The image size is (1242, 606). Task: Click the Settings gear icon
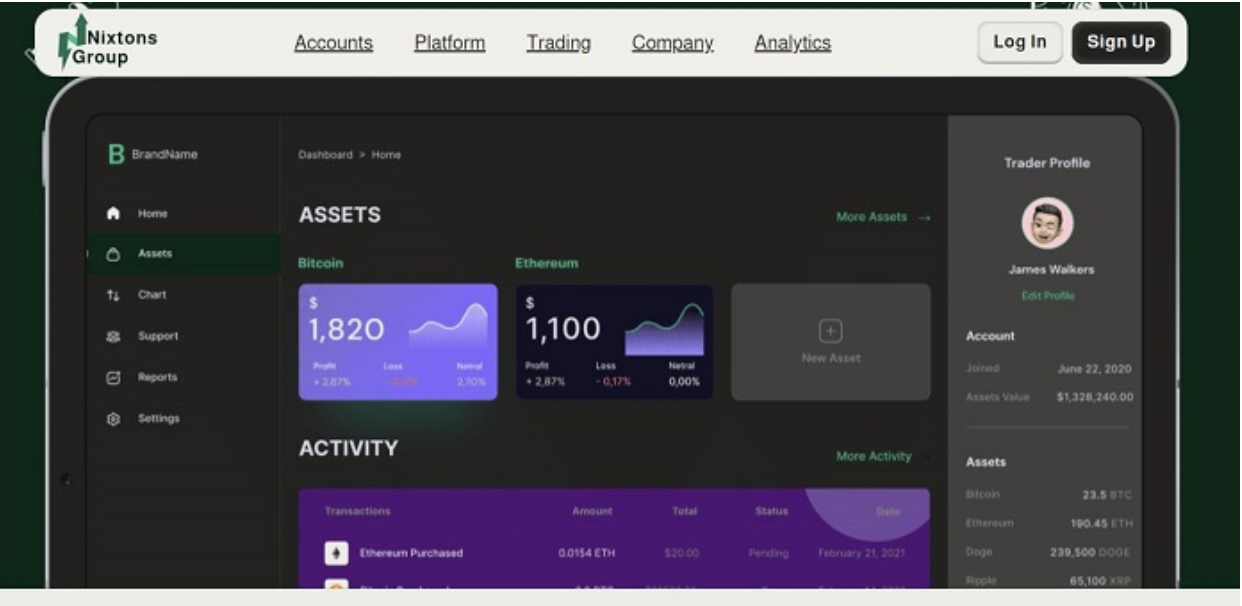pos(114,419)
